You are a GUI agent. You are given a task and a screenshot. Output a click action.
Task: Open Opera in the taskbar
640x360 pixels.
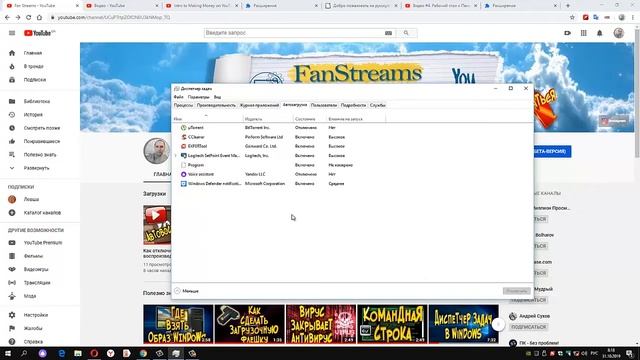click(94, 353)
